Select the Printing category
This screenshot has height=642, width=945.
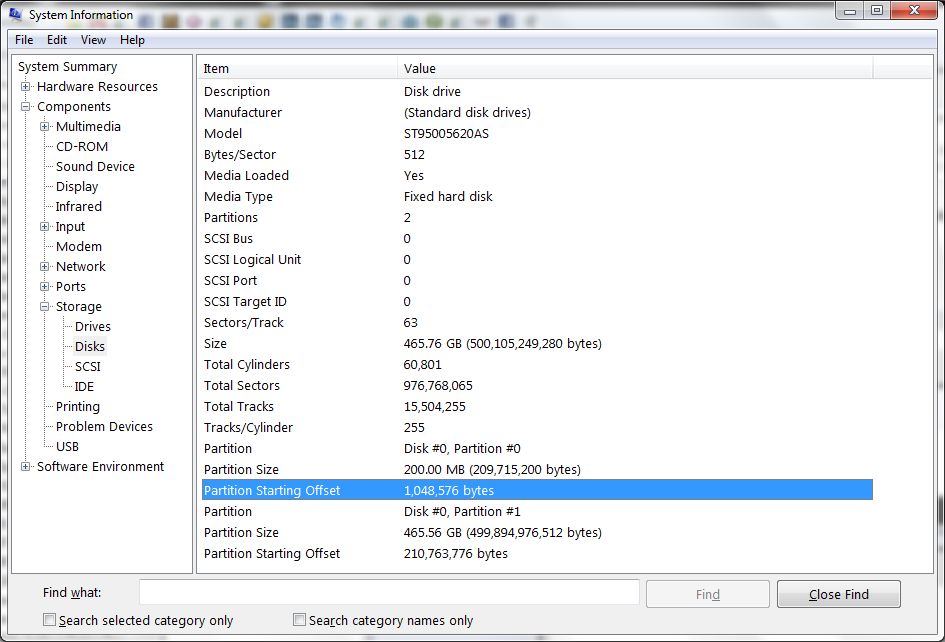point(78,406)
